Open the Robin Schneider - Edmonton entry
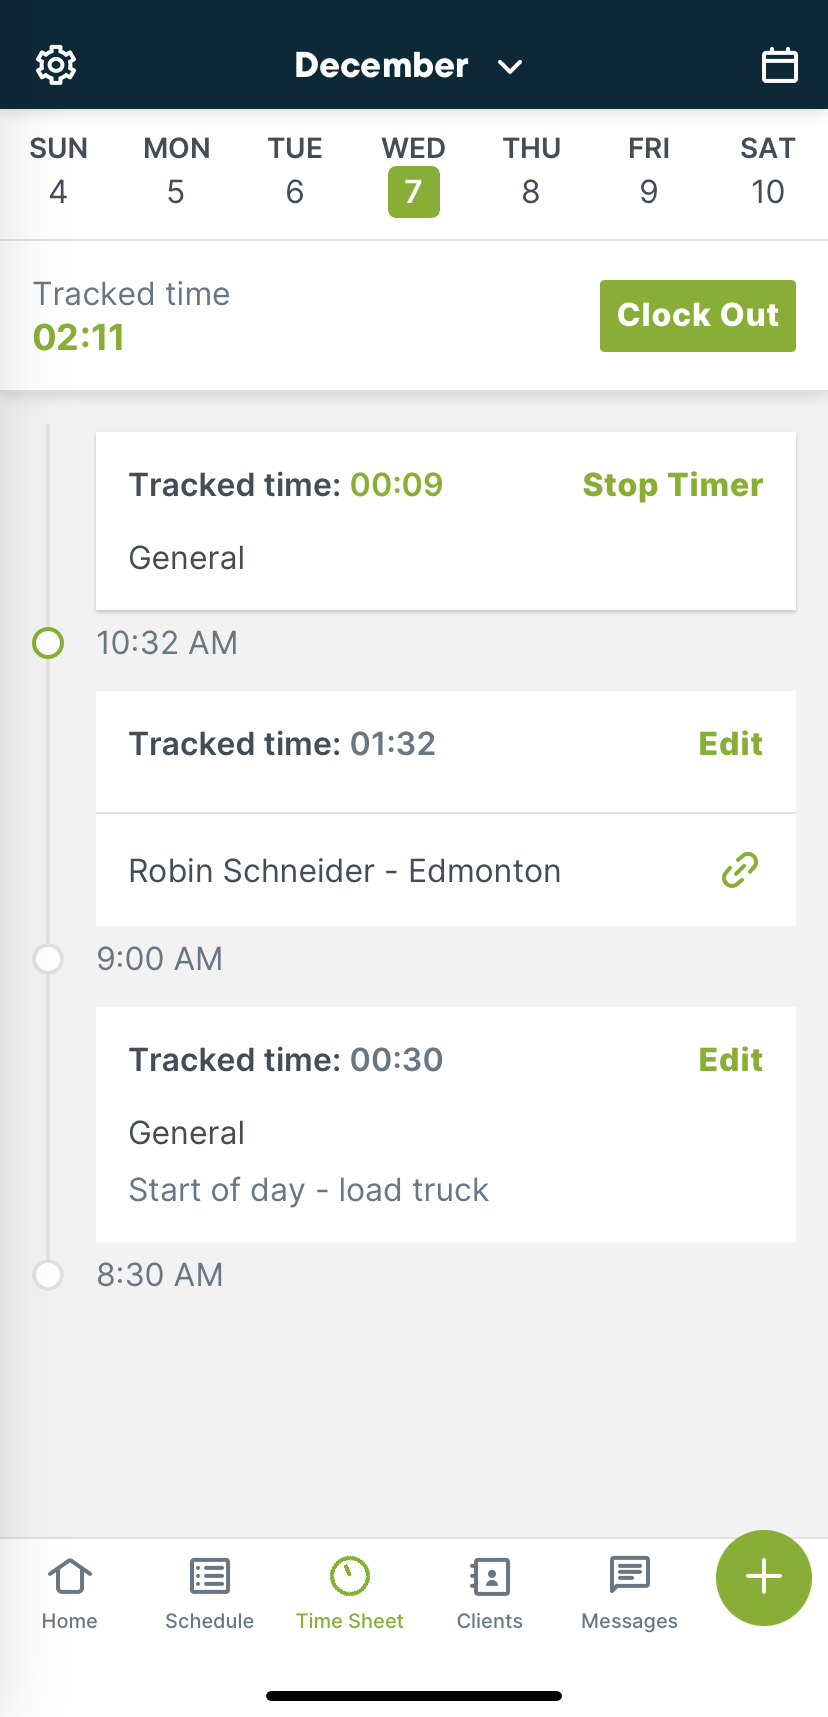Viewport: 828px width, 1717px height. click(345, 871)
